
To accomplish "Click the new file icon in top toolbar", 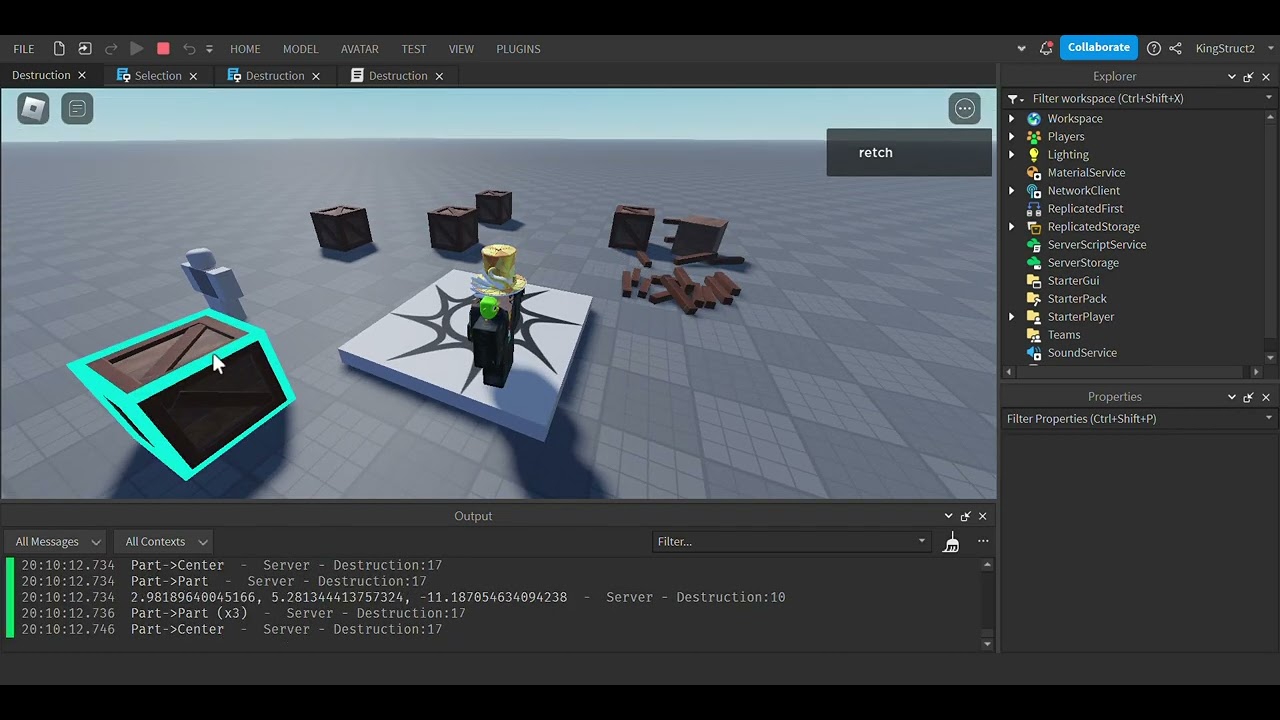I will [59, 49].
